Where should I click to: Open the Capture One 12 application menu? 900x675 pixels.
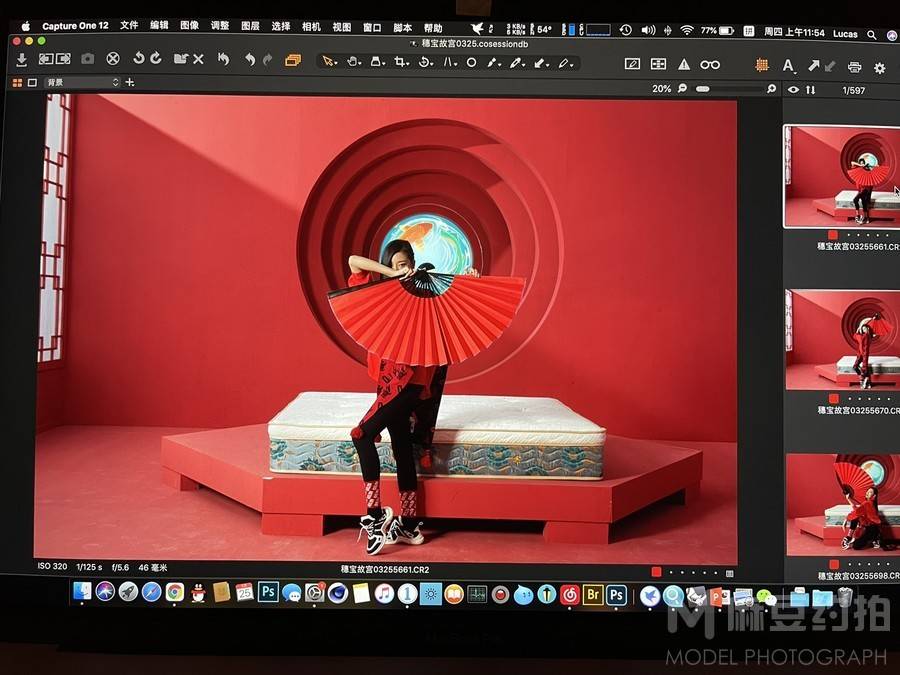75,26
